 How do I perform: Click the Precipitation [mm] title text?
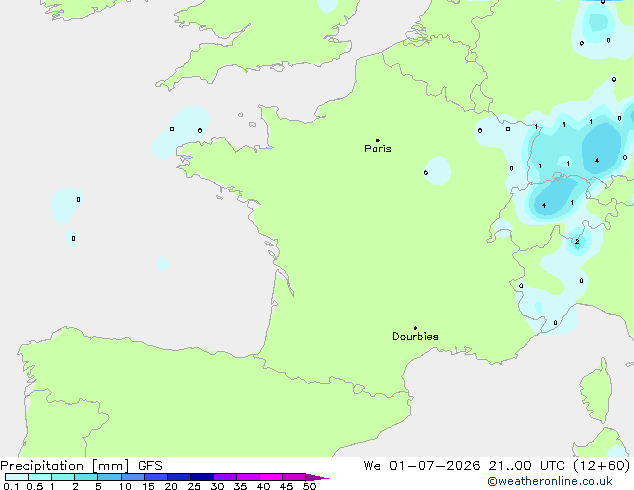pyautogui.click(x=65, y=466)
